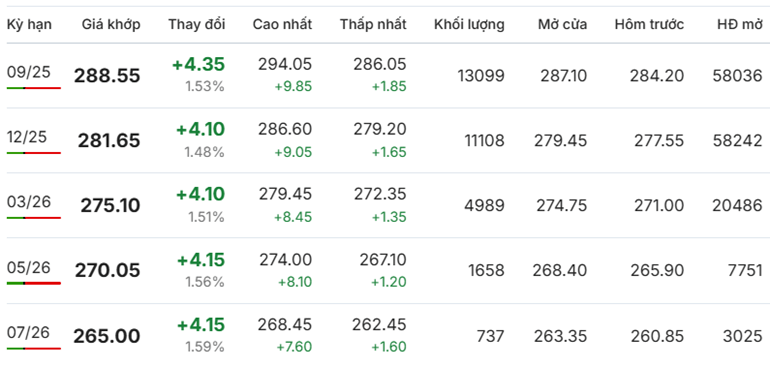Sort by the Giá khớp column header
The width and height of the screenshot is (770, 367).
coord(111,25)
